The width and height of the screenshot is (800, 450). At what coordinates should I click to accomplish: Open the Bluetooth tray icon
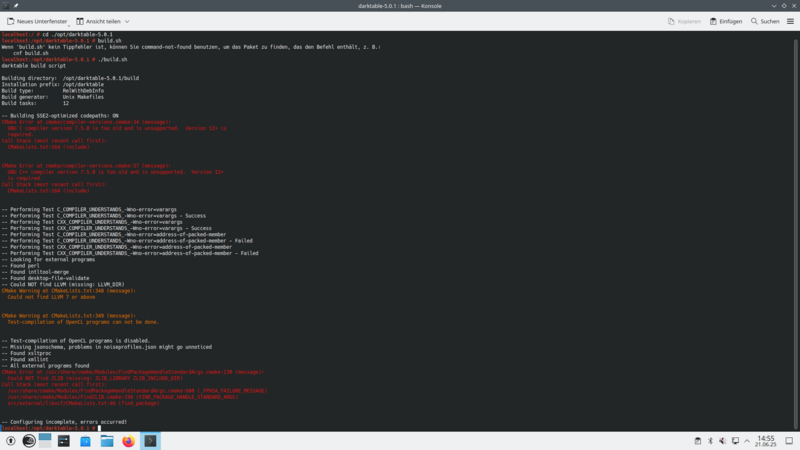click(710, 441)
